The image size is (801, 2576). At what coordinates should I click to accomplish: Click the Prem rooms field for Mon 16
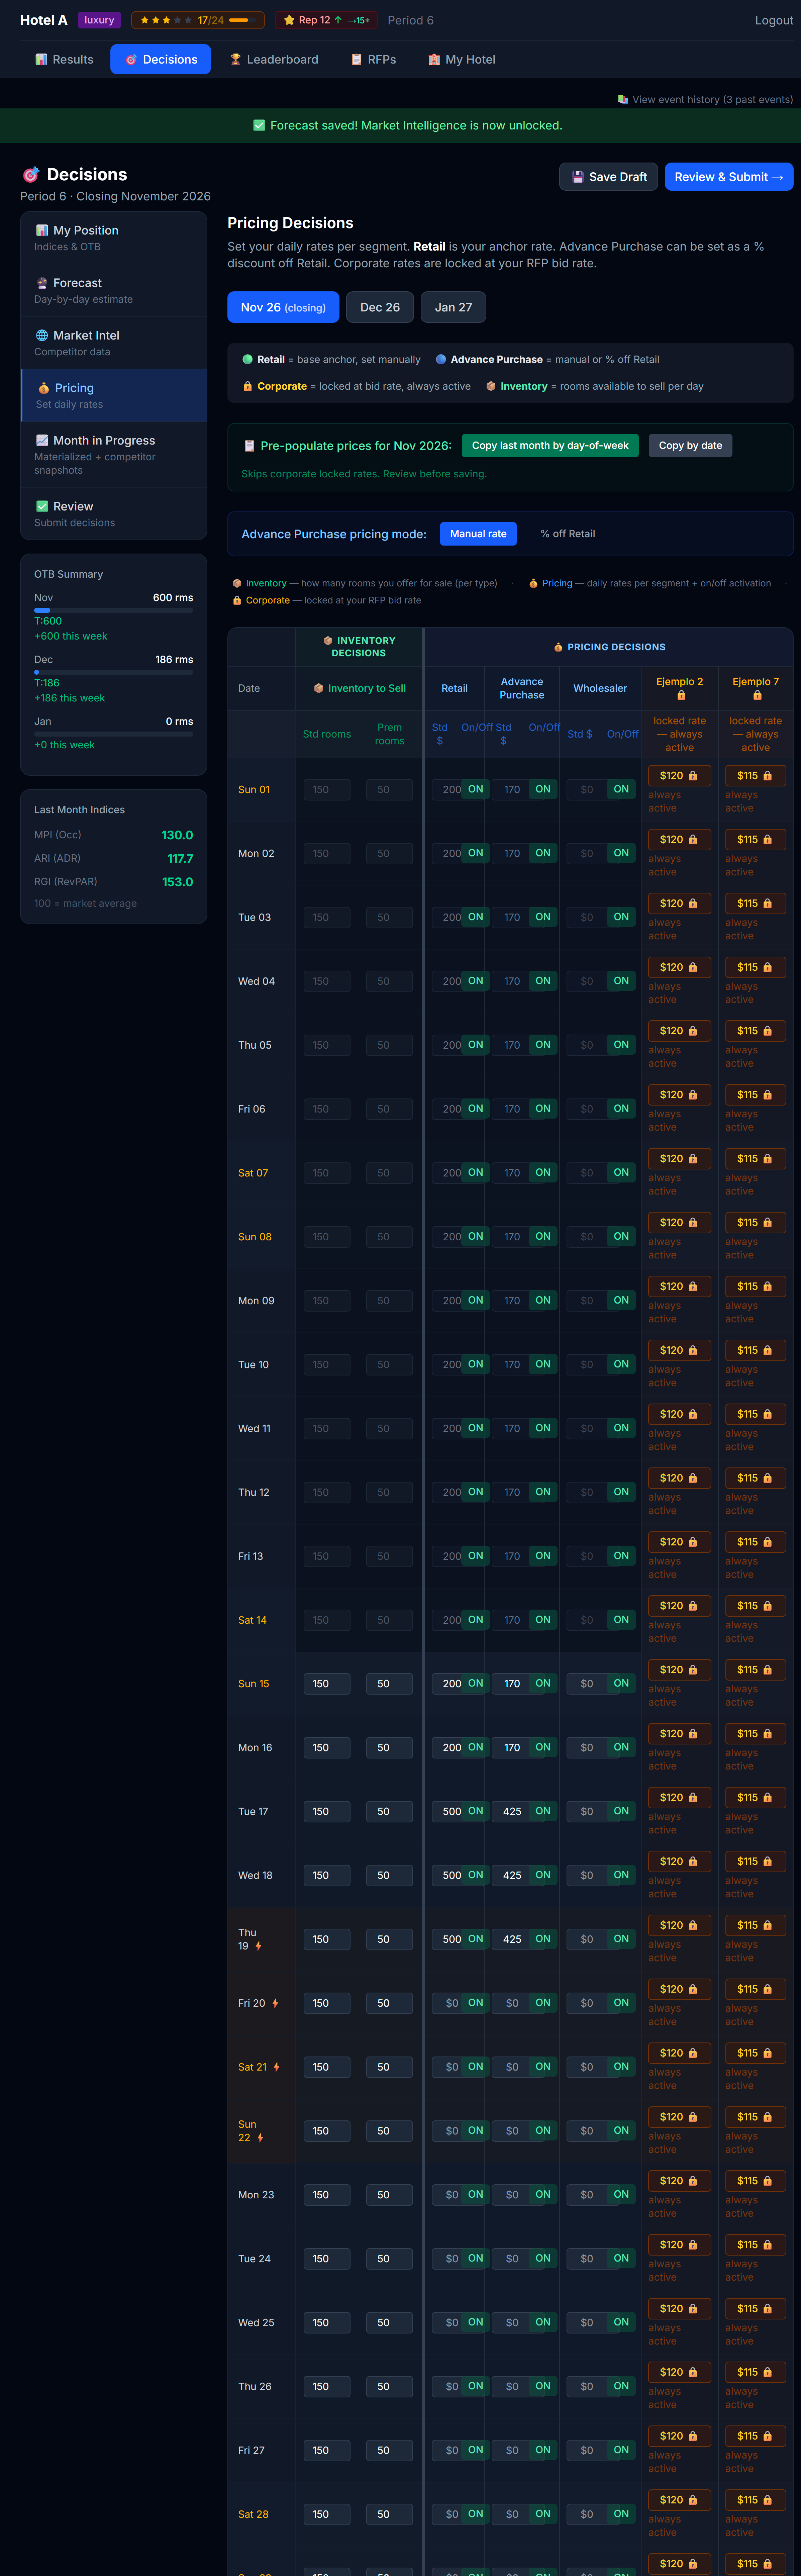[390, 1748]
